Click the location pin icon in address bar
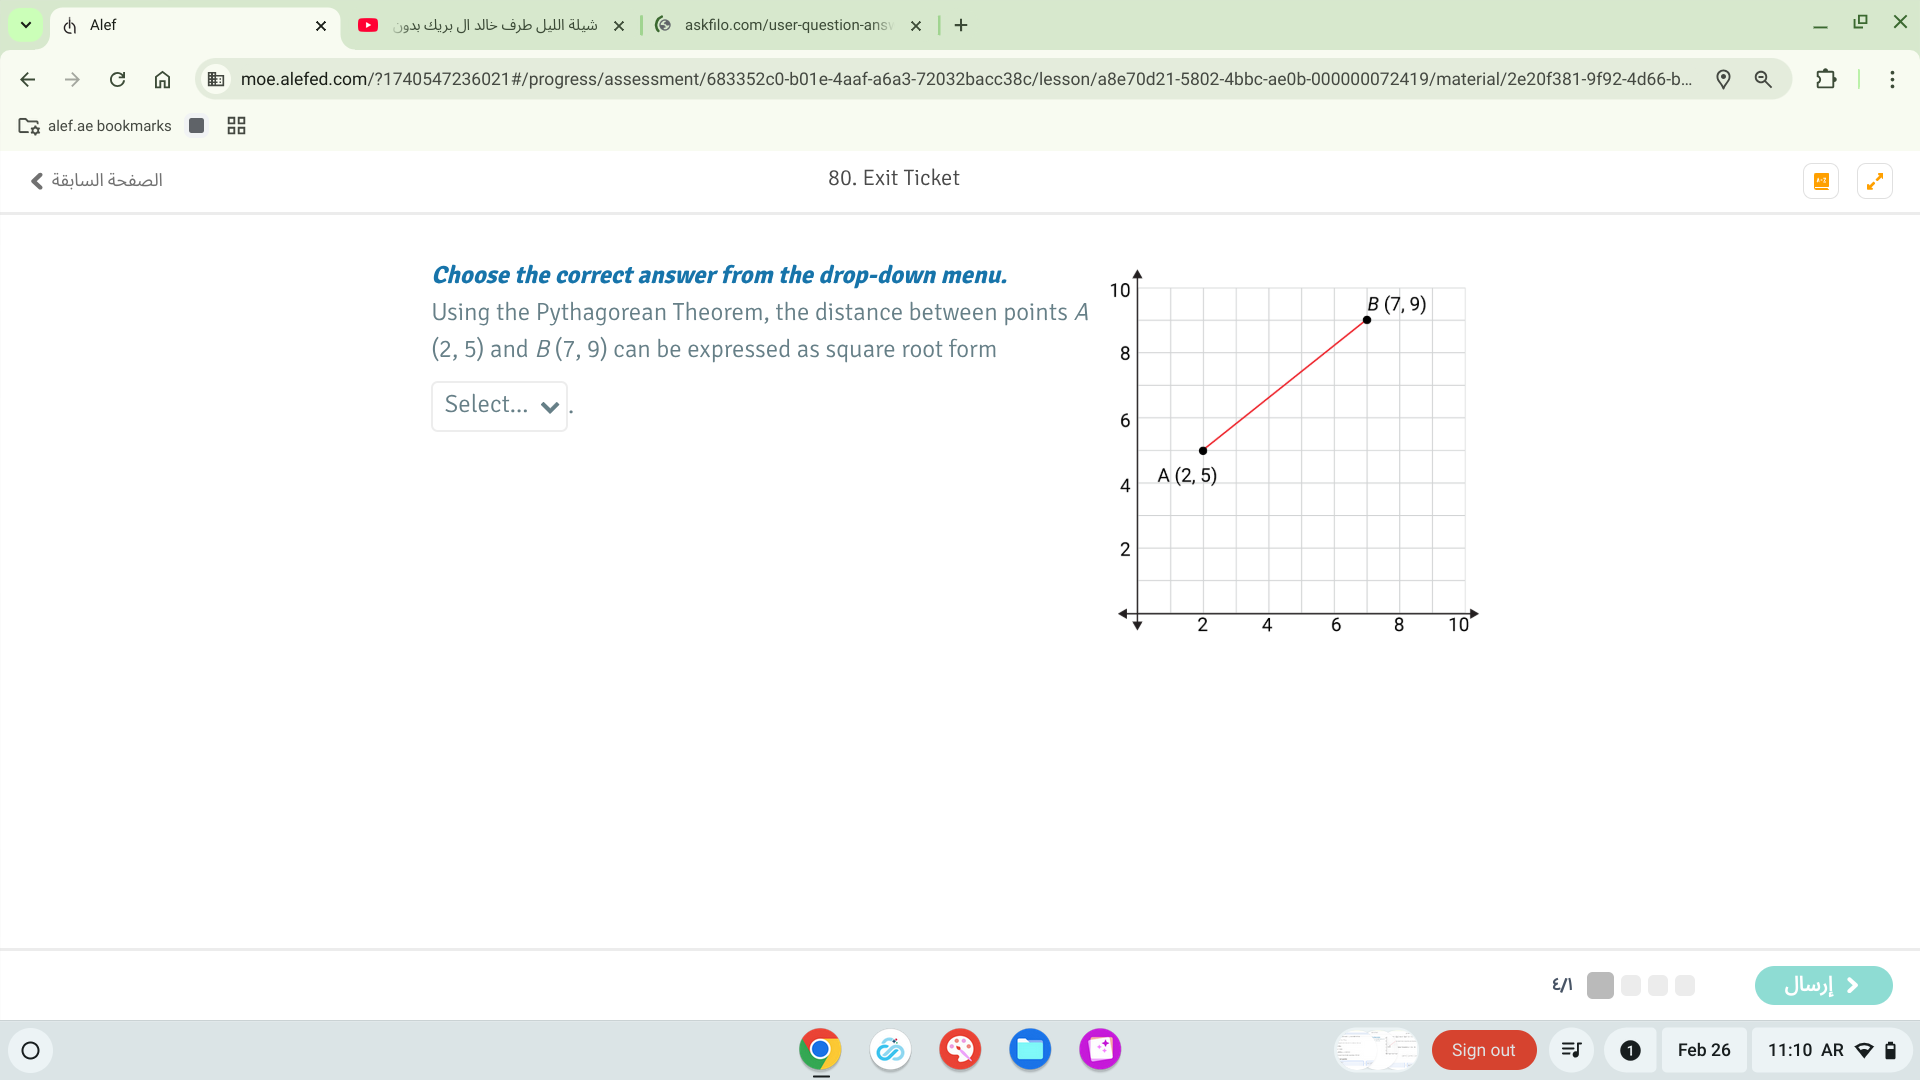 click(1723, 79)
